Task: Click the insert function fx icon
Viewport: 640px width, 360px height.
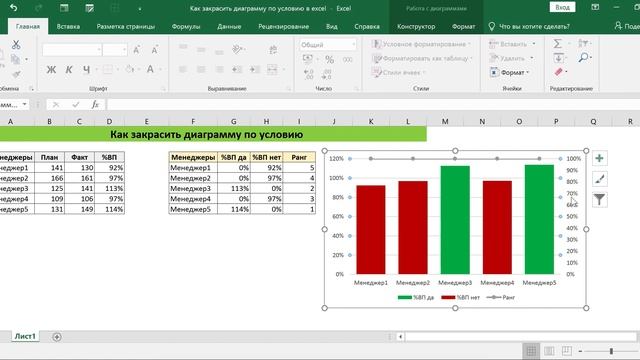Action: [x=95, y=104]
